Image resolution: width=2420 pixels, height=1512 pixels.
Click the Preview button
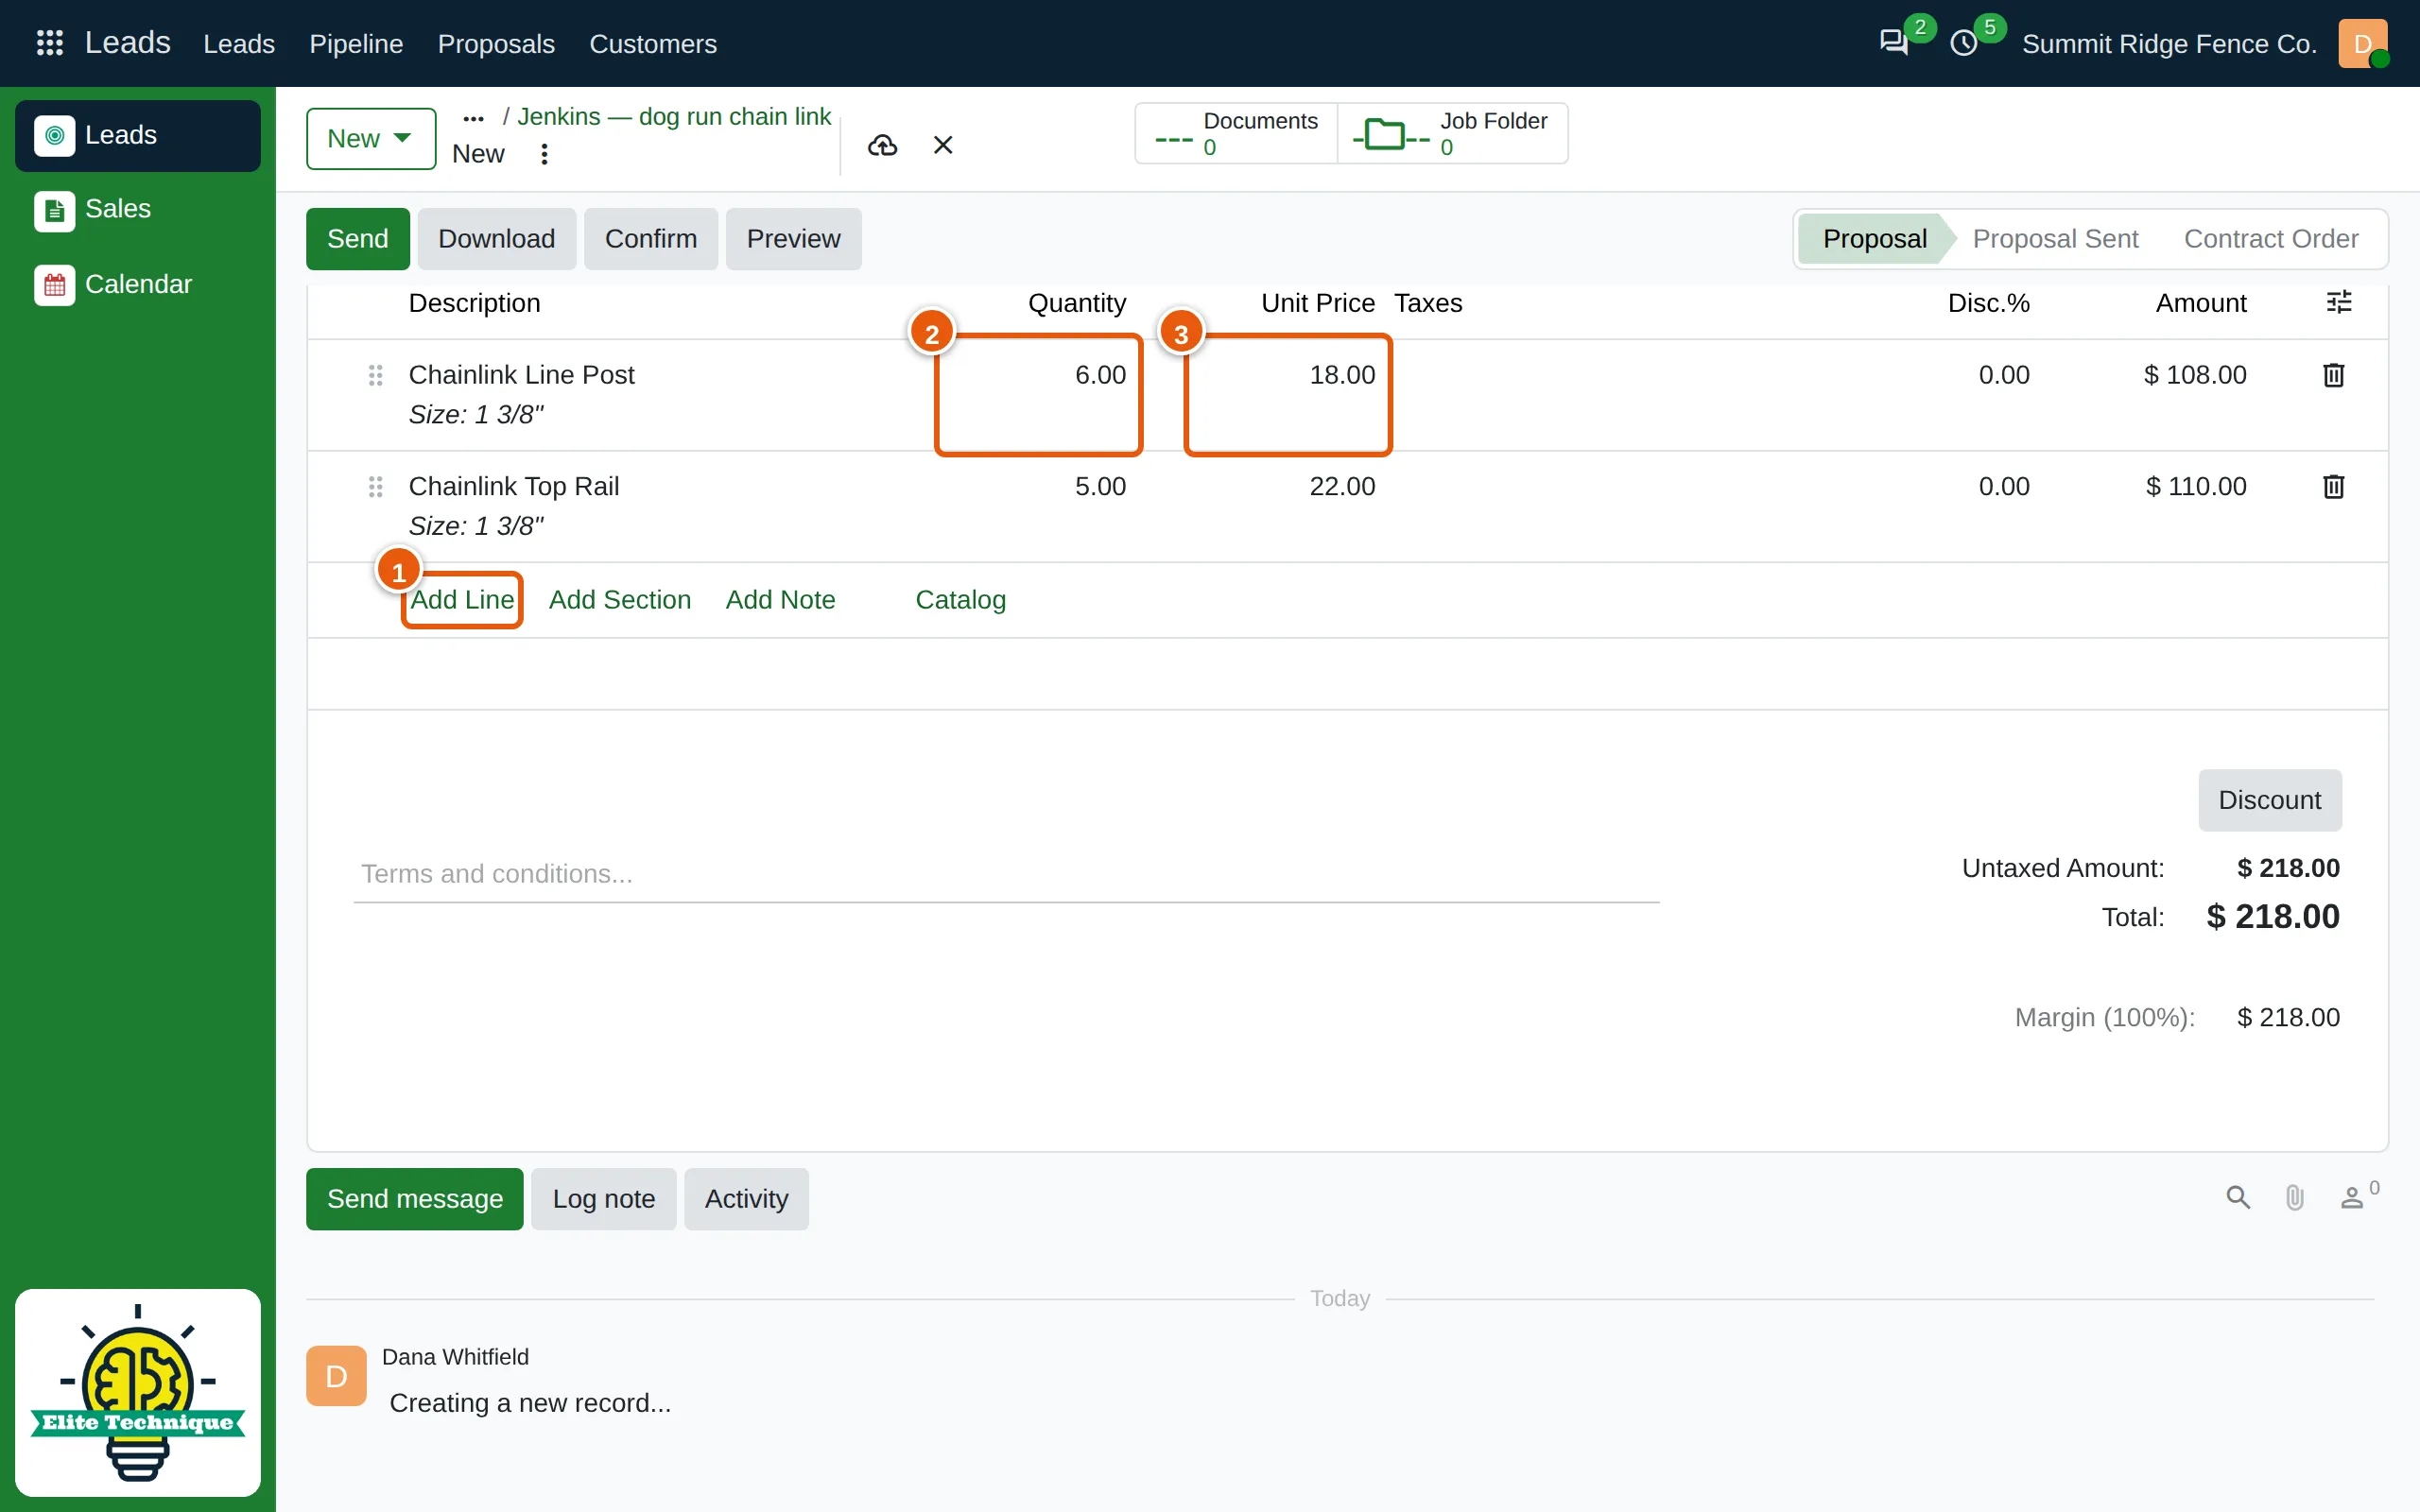tap(794, 239)
